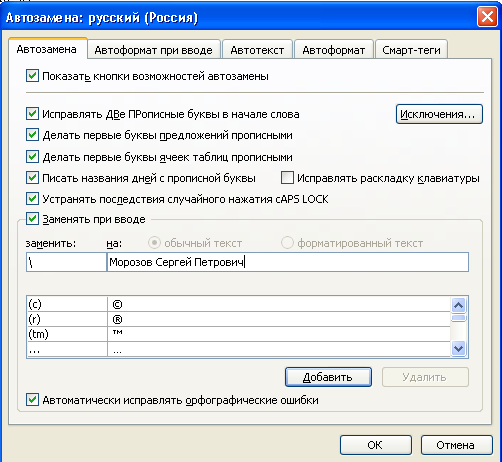This screenshot has width=502, height=462.
Task: Close the Автозамена dialog window
Action: pos(487,16)
